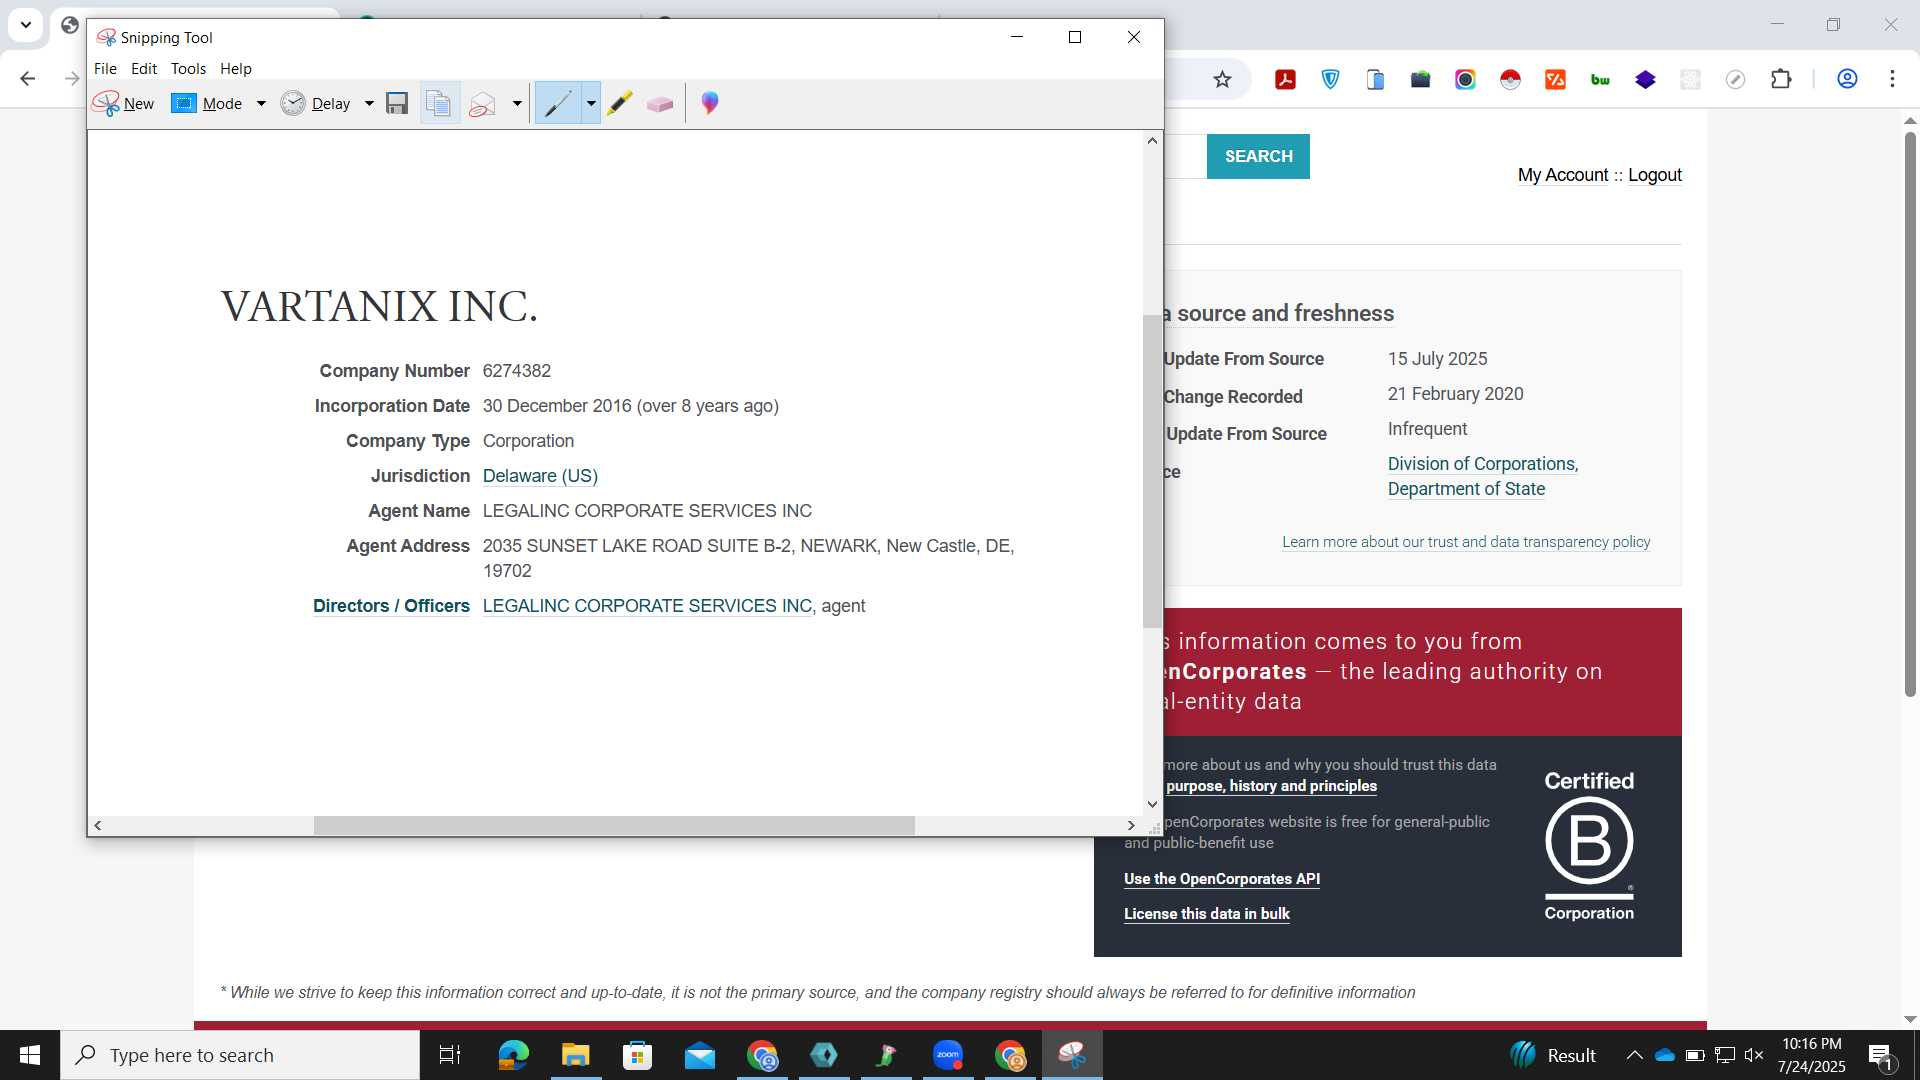The width and height of the screenshot is (1920, 1080).
Task: Click scroll down arrow in Snipping Tool
Action: [1152, 804]
